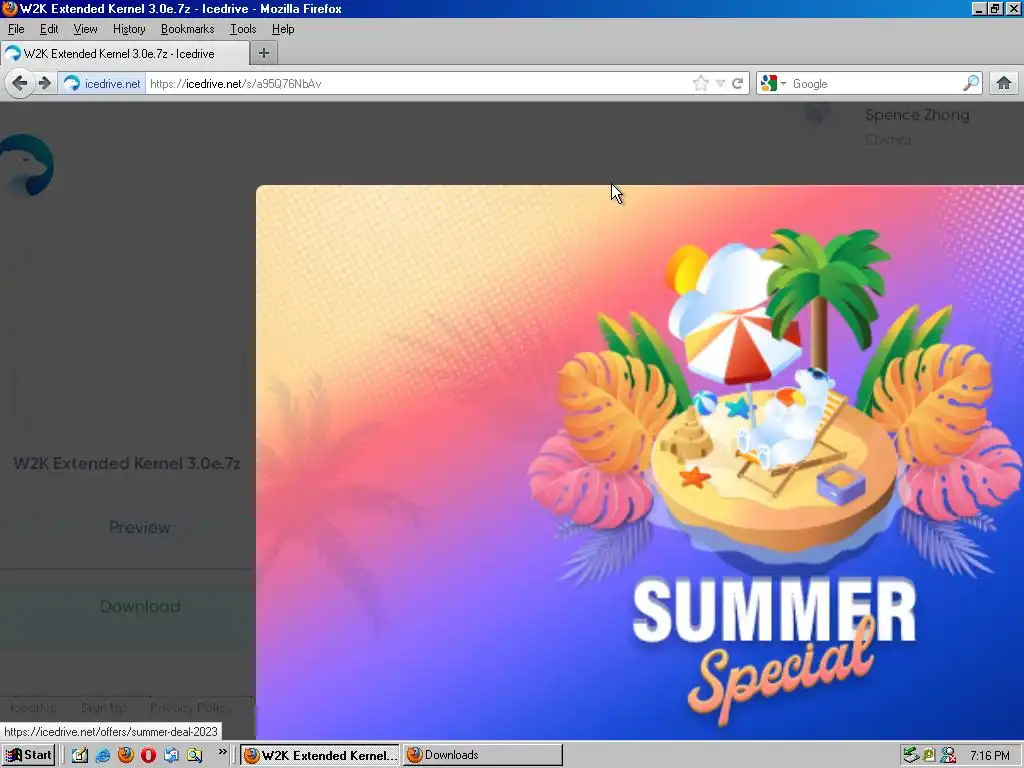Open the History menu
The image size is (1024, 768).
(x=129, y=29)
